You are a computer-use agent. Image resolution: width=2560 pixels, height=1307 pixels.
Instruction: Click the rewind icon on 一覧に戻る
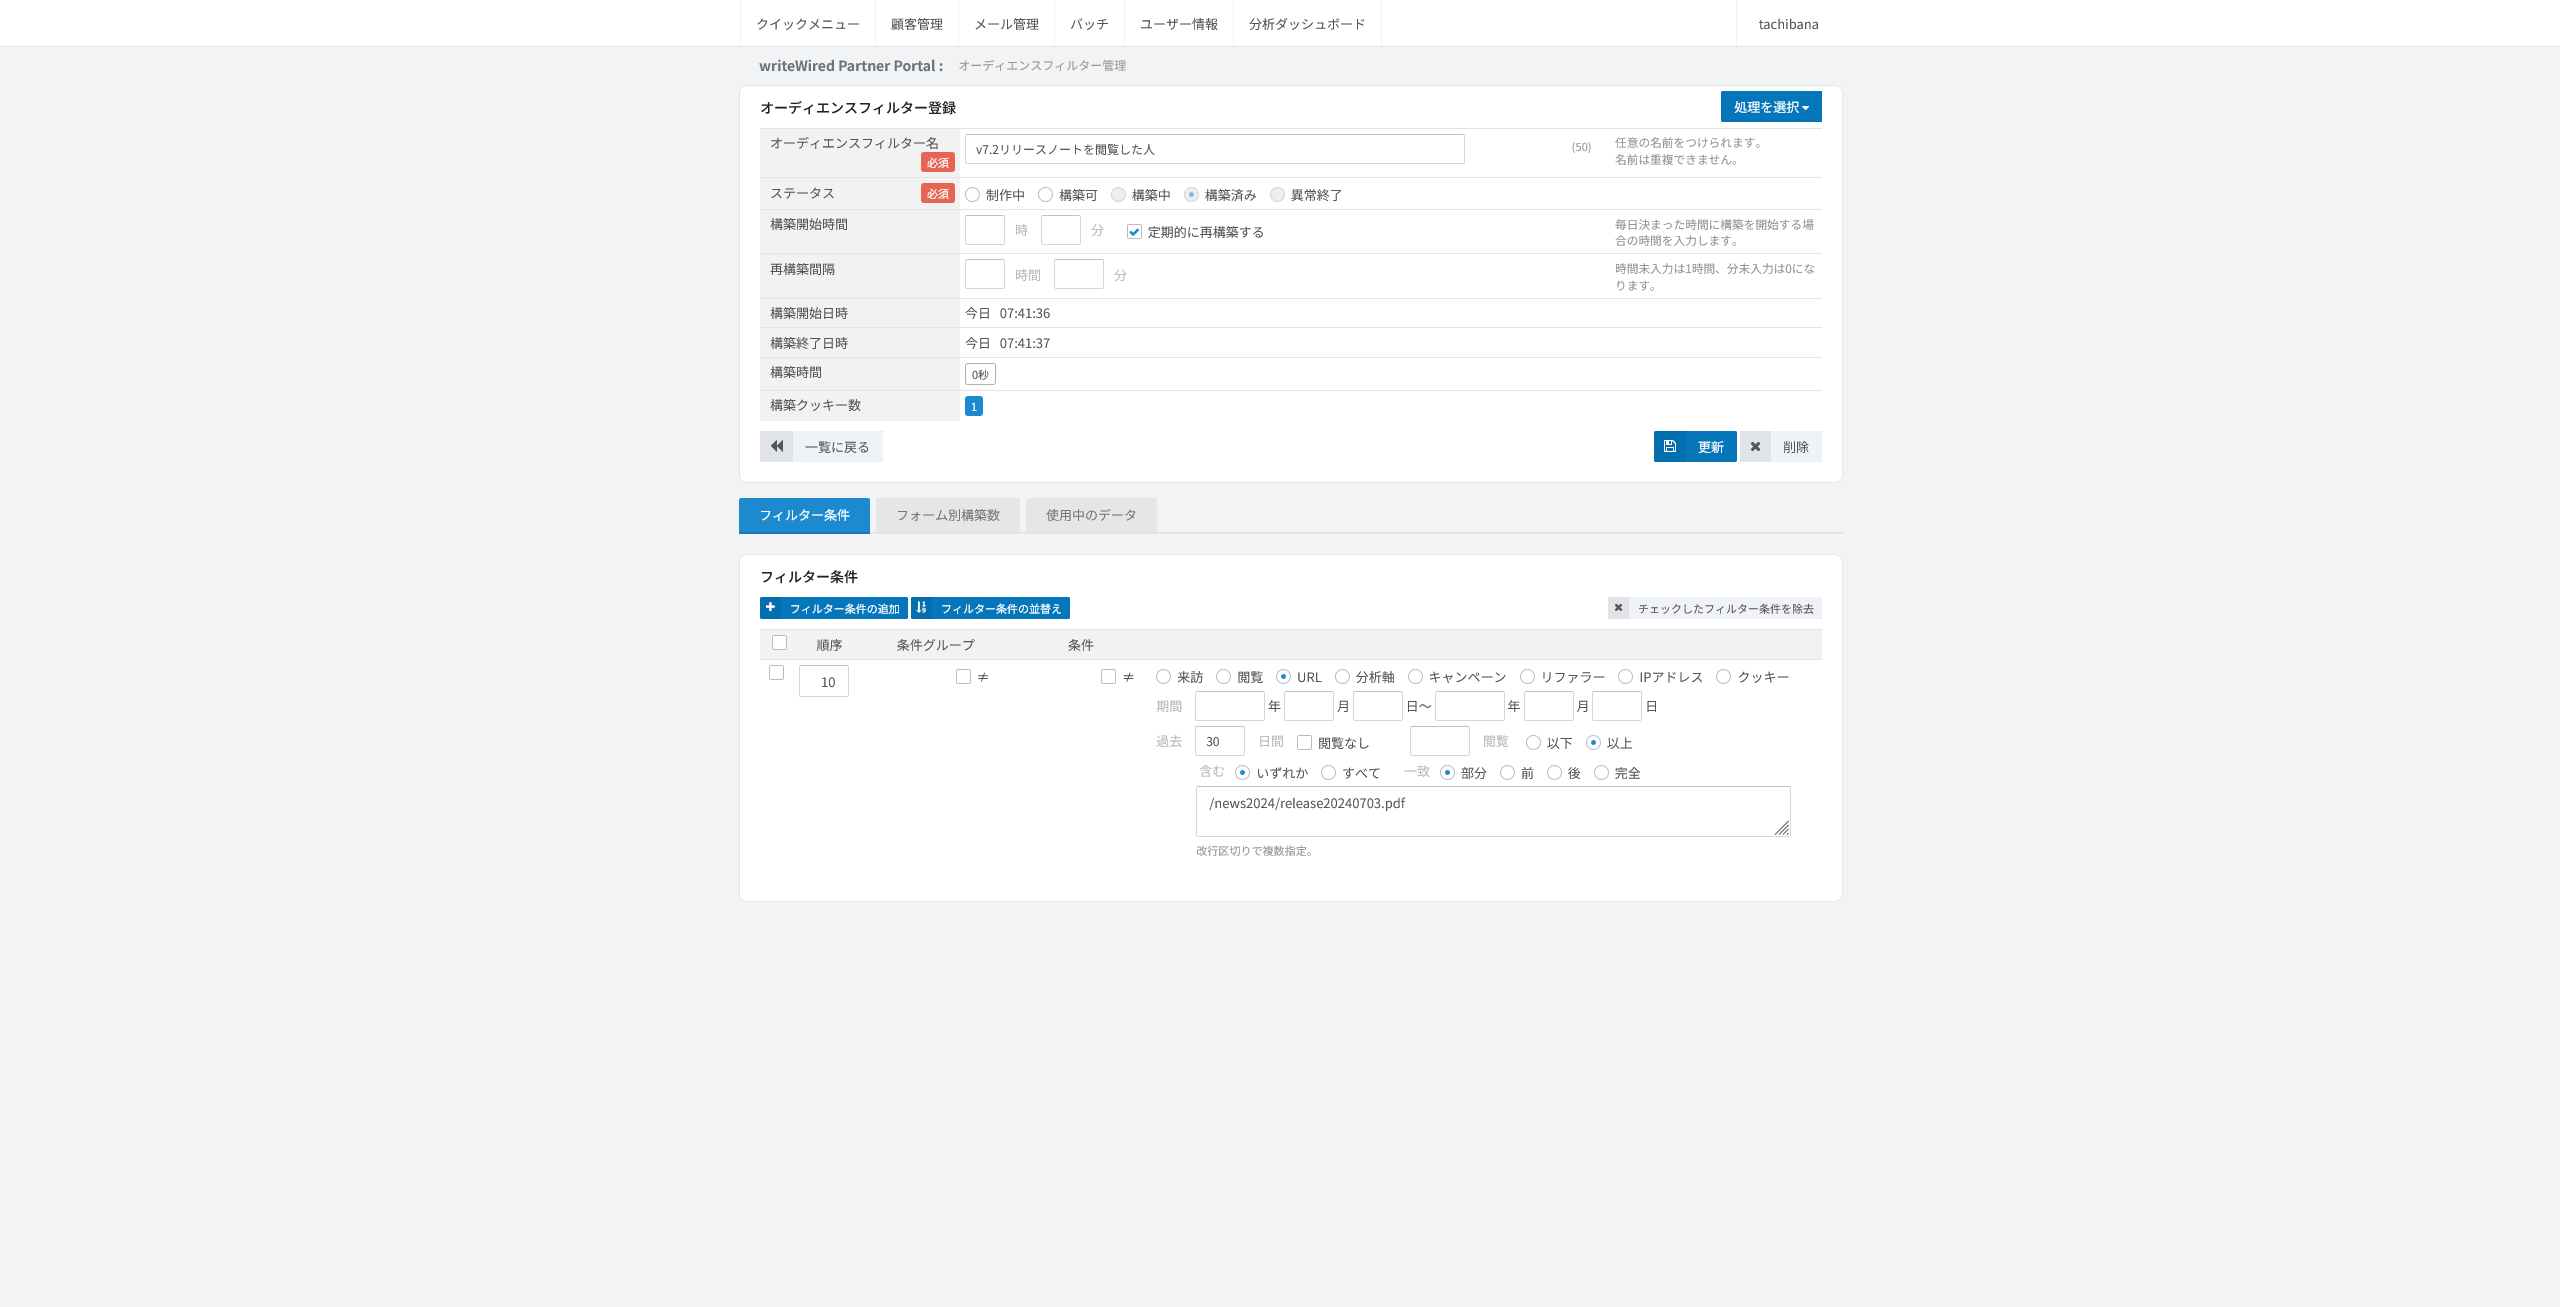click(777, 446)
